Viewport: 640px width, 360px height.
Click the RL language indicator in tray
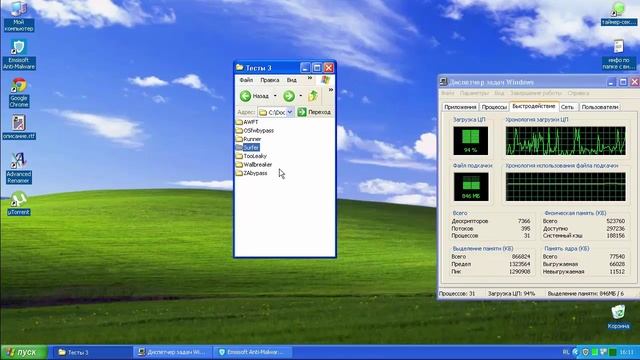click(566, 352)
